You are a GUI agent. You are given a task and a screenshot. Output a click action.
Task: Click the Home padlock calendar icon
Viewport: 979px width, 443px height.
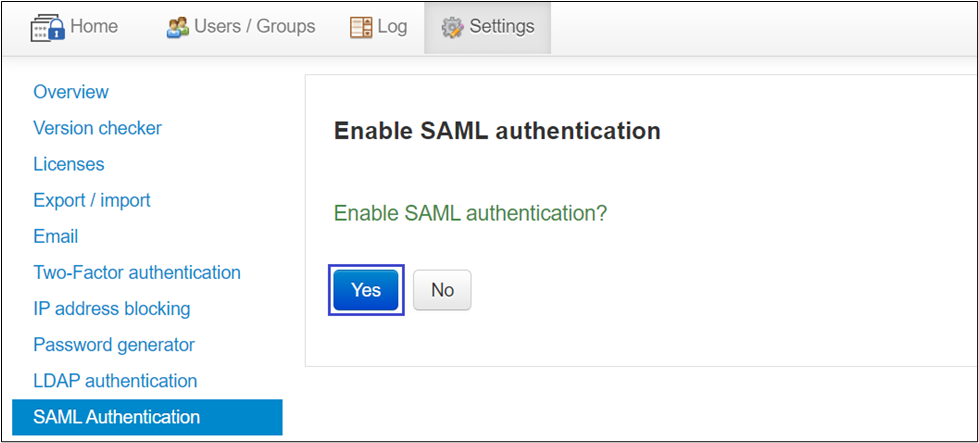pos(47,28)
